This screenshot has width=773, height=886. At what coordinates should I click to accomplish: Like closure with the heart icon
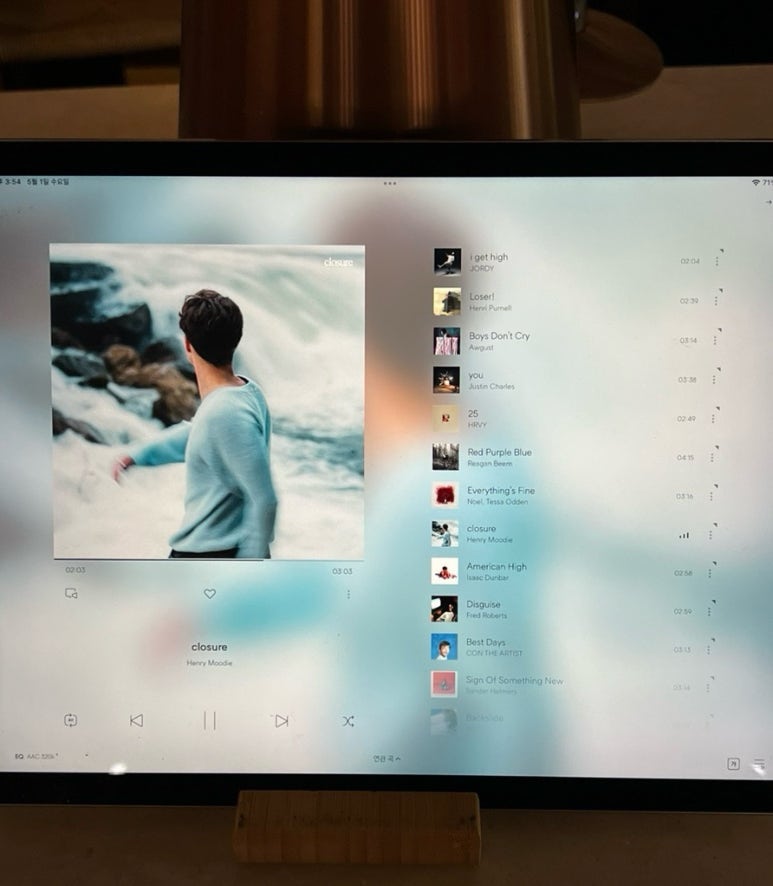tap(210, 594)
